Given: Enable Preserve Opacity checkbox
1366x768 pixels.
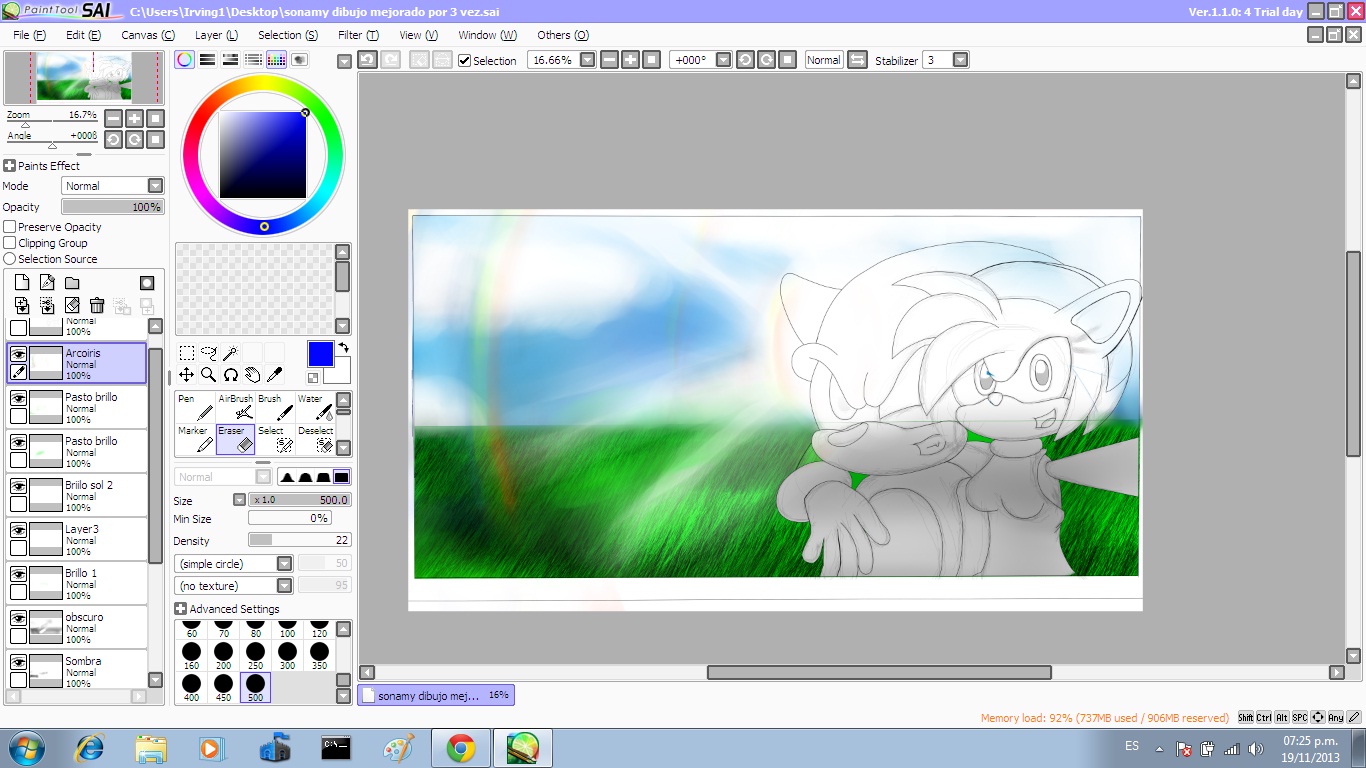Looking at the screenshot, I should pos(10,227).
